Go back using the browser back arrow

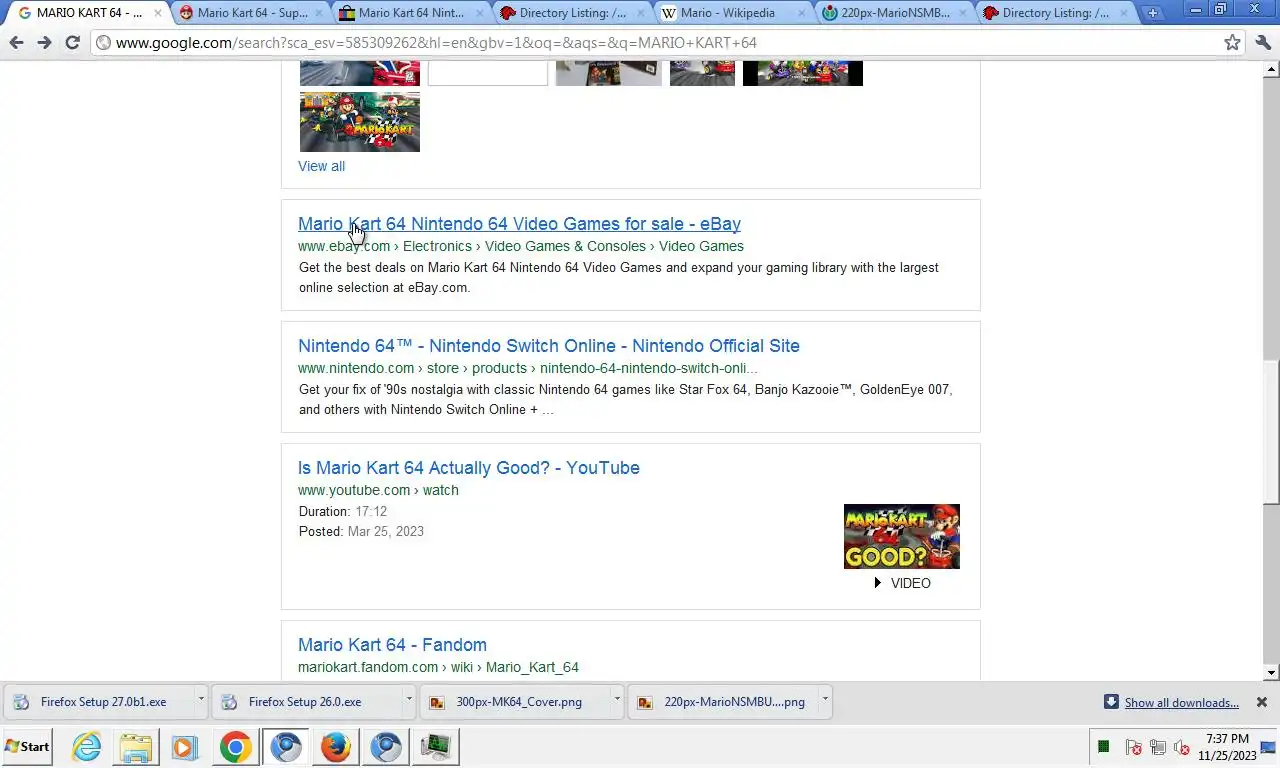(x=16, y=43)
